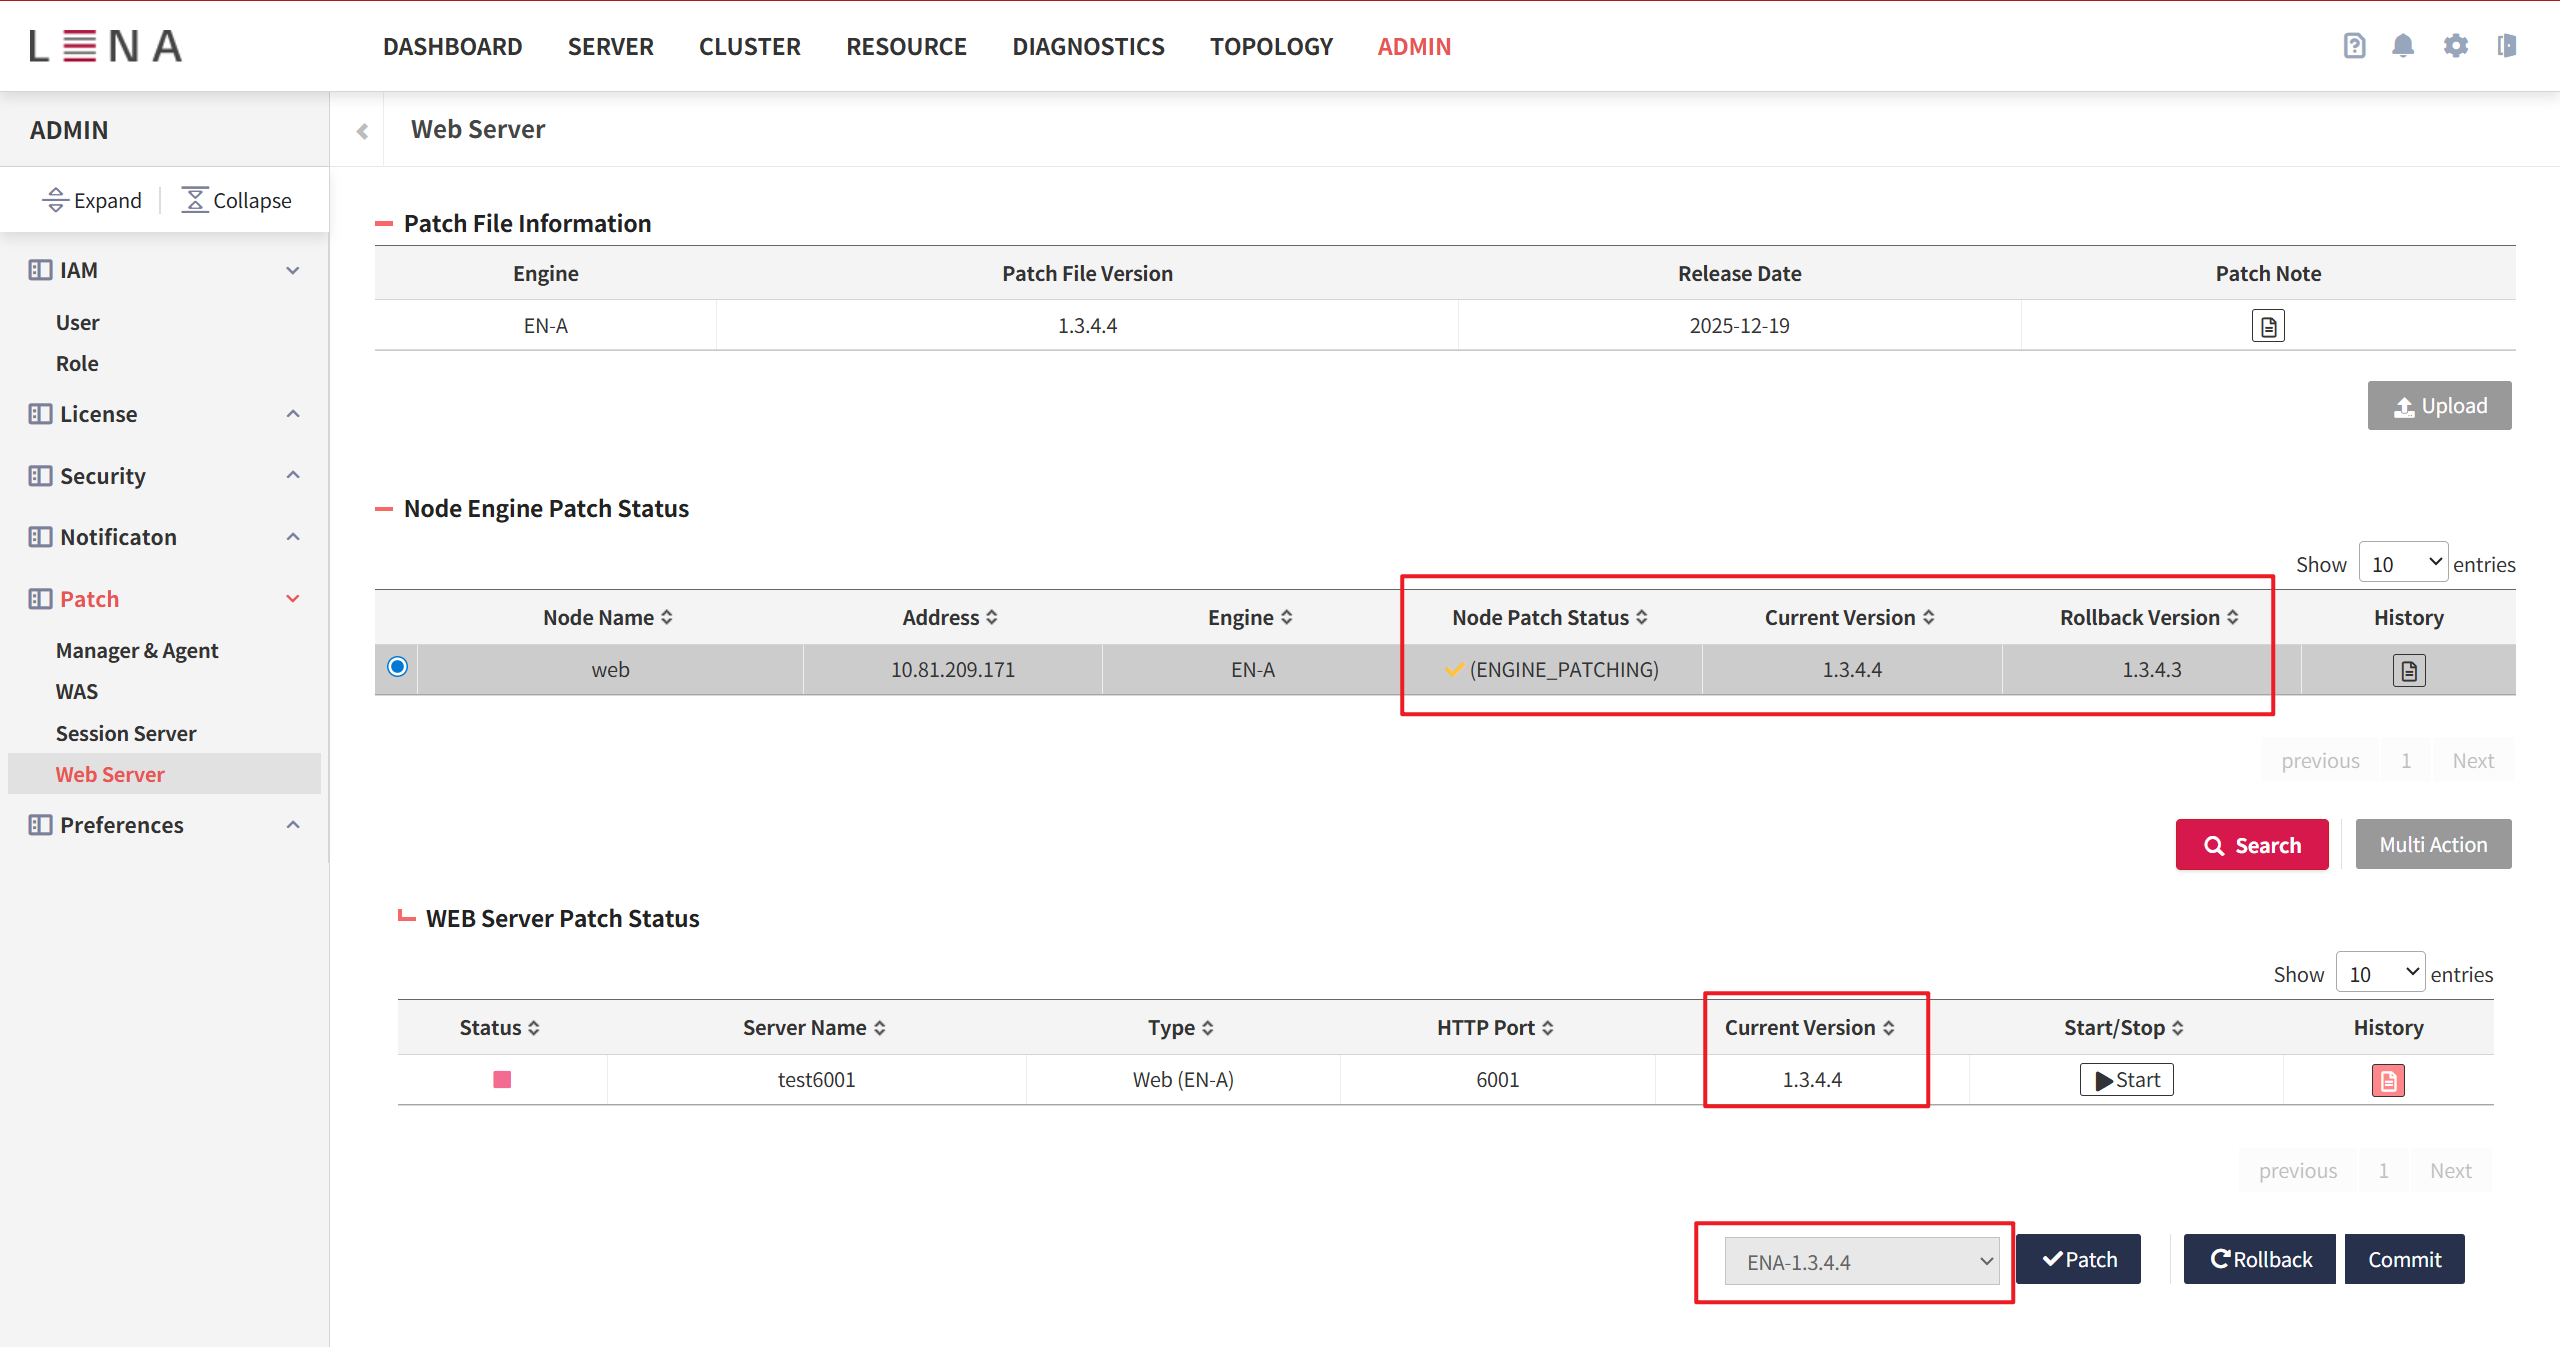The width and height of the screenshot is (2560, 1347).
Task: Start the test6001 web server
Action: (x=2126, y=1080)
